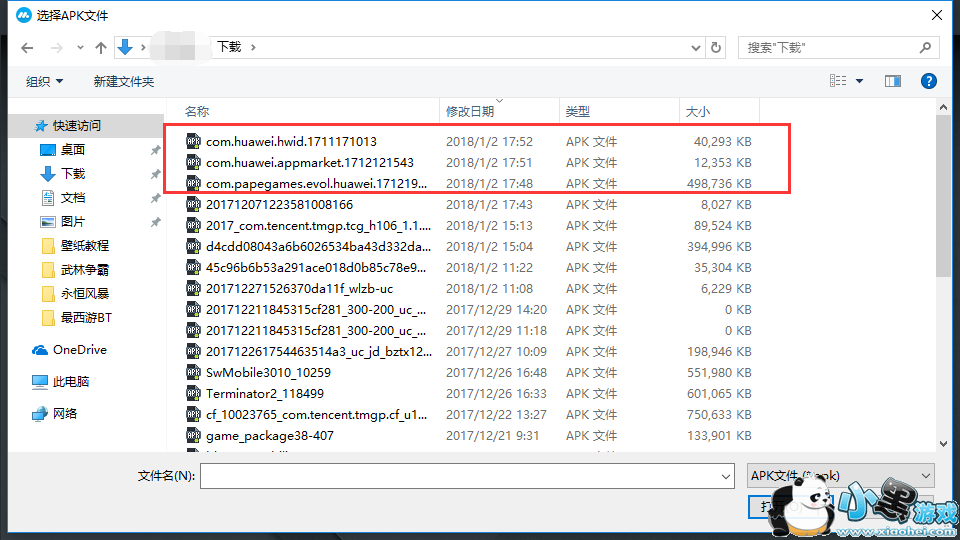
Task: Open the 最西游BT folder
Action: point(86,318)
